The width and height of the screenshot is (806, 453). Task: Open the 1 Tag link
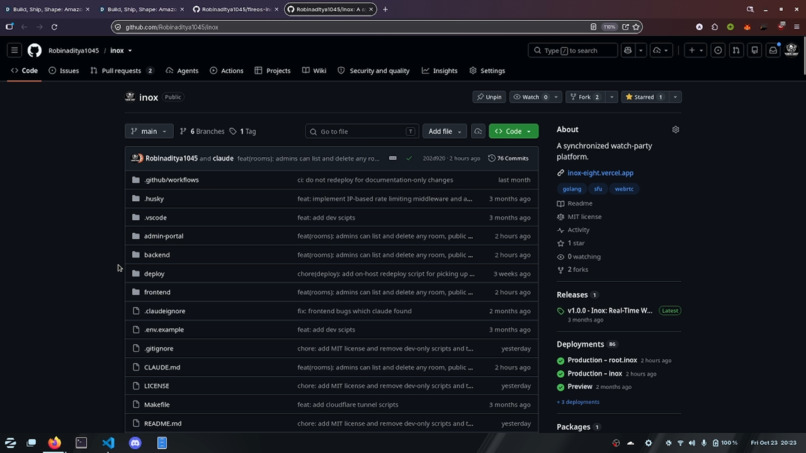coord(243,131)
